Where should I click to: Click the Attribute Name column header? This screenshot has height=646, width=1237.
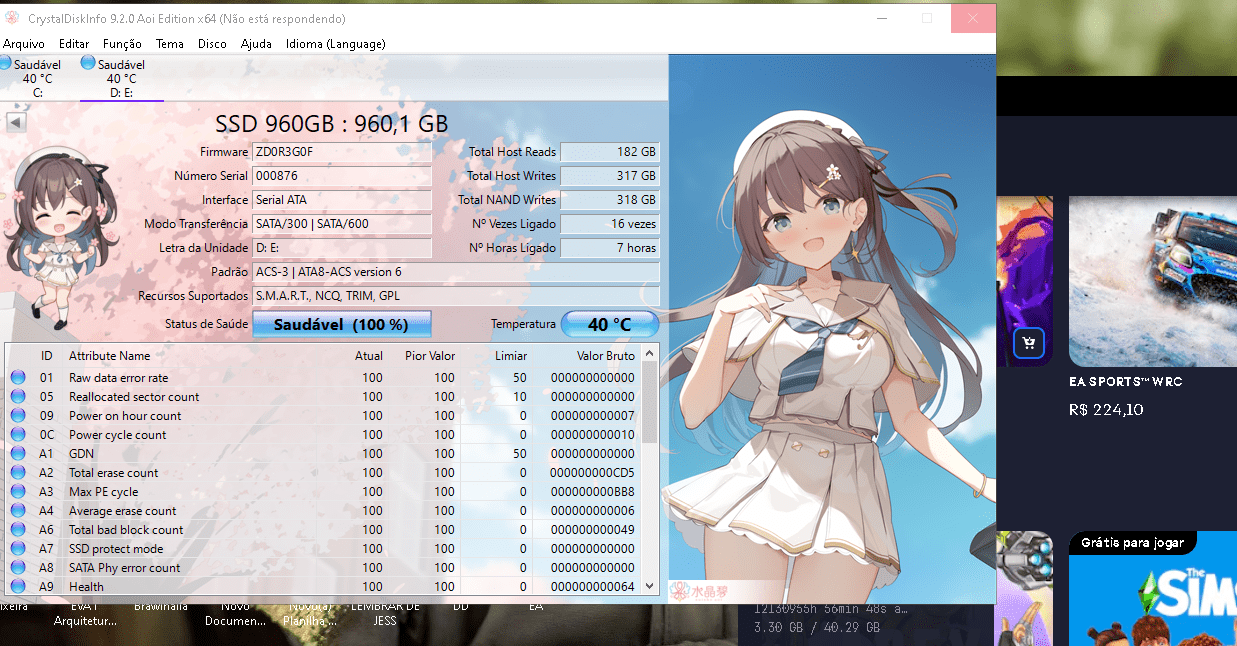pyautogui.click(x=110, y=356)
